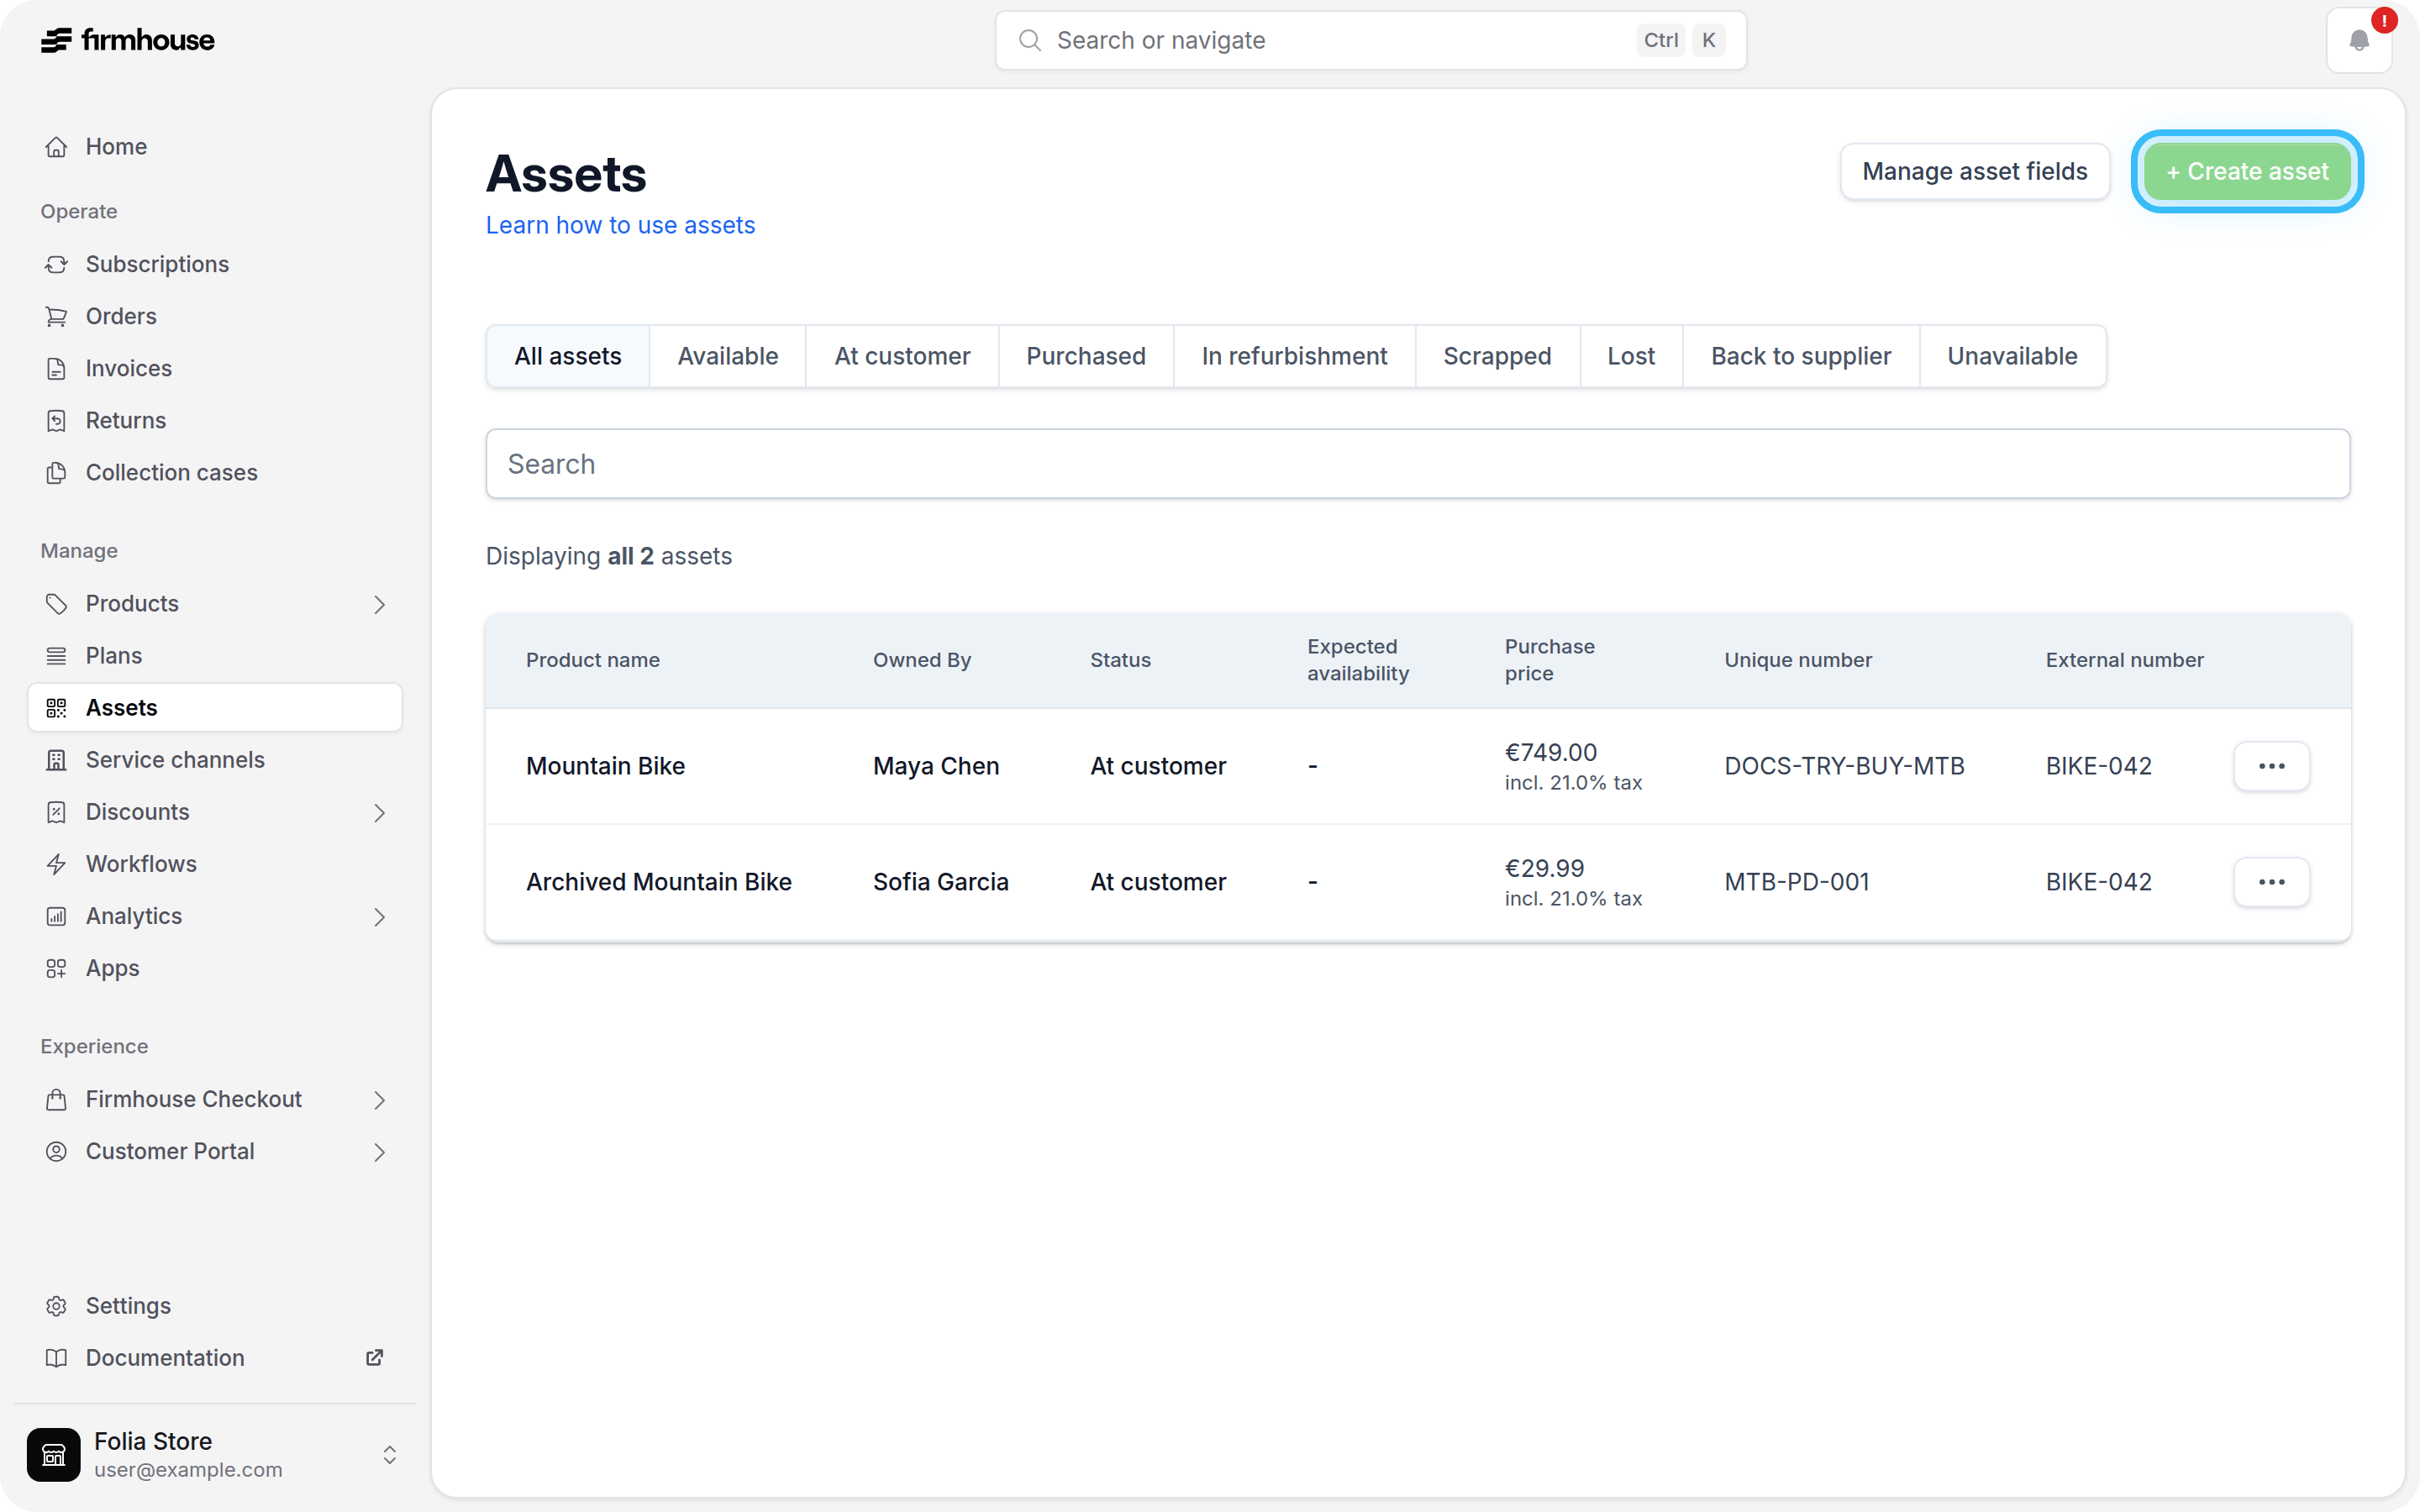
Task: Switch to the At customer tab
Action: click(902, 356)
